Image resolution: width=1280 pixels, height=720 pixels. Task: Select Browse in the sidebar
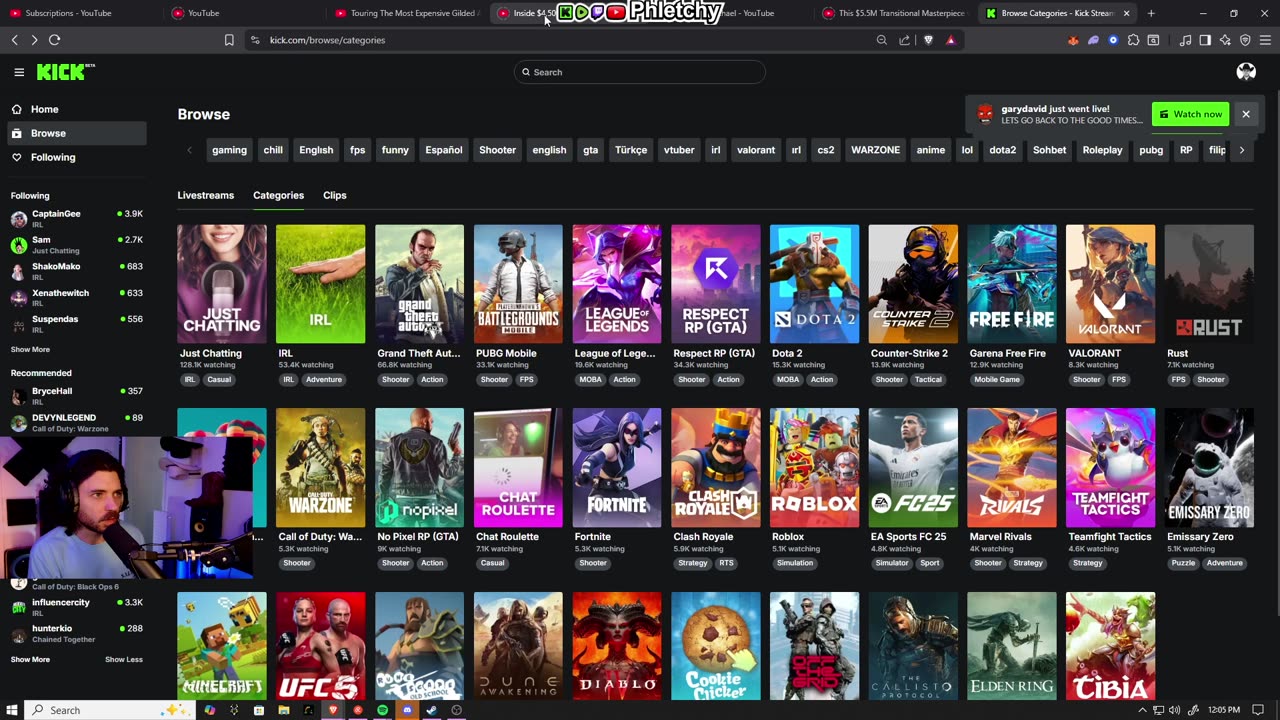point(76,133)
